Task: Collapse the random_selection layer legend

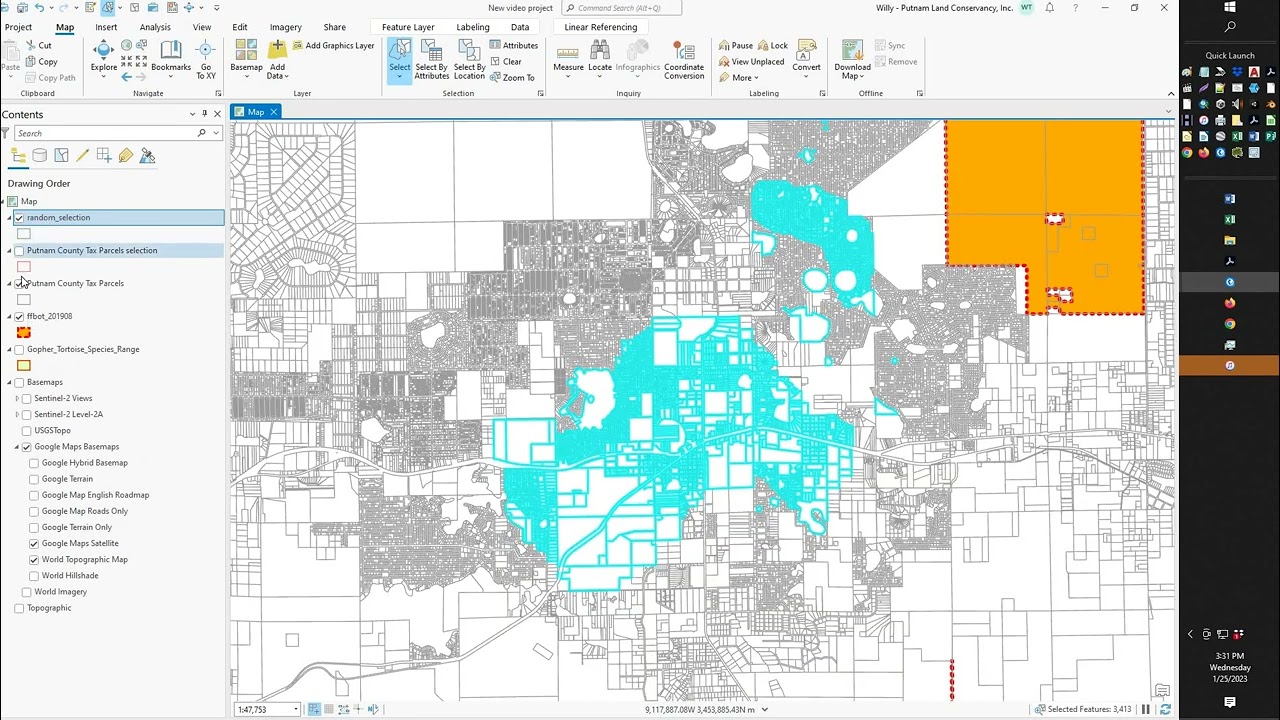Action: 9,218
